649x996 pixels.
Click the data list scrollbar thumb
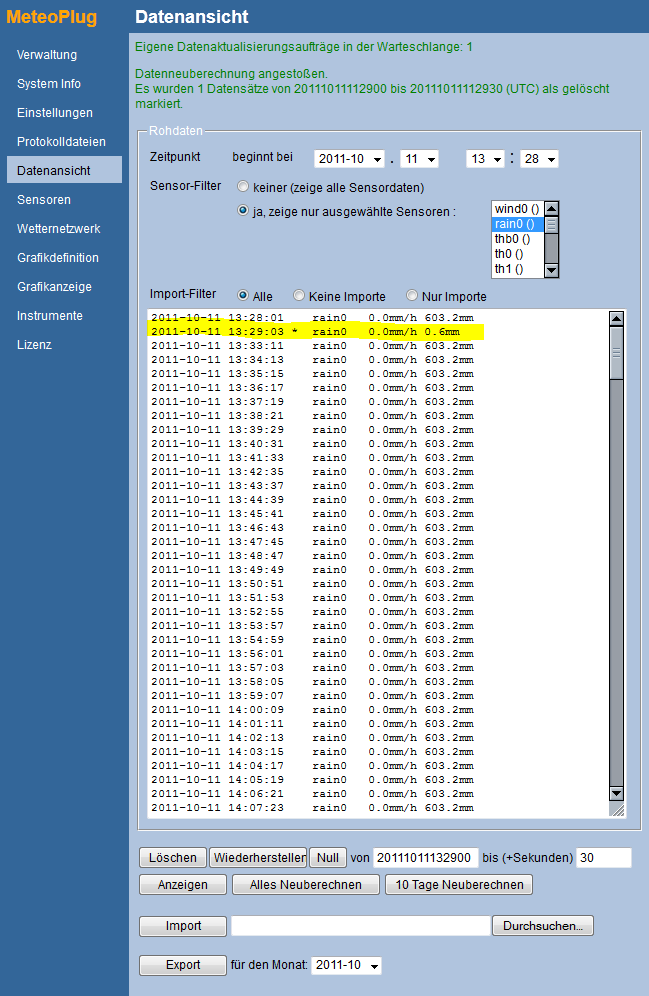(616, 352)
